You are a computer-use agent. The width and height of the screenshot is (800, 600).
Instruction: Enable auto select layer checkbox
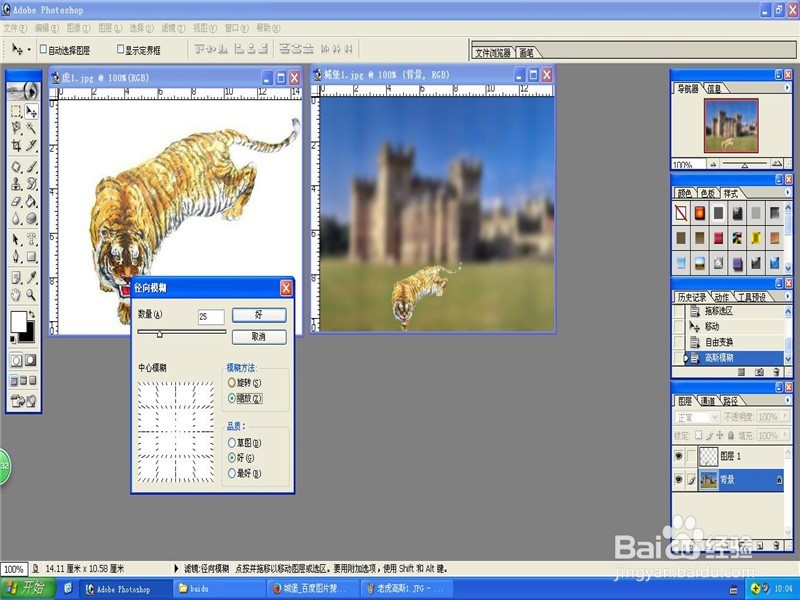(43, 49)
